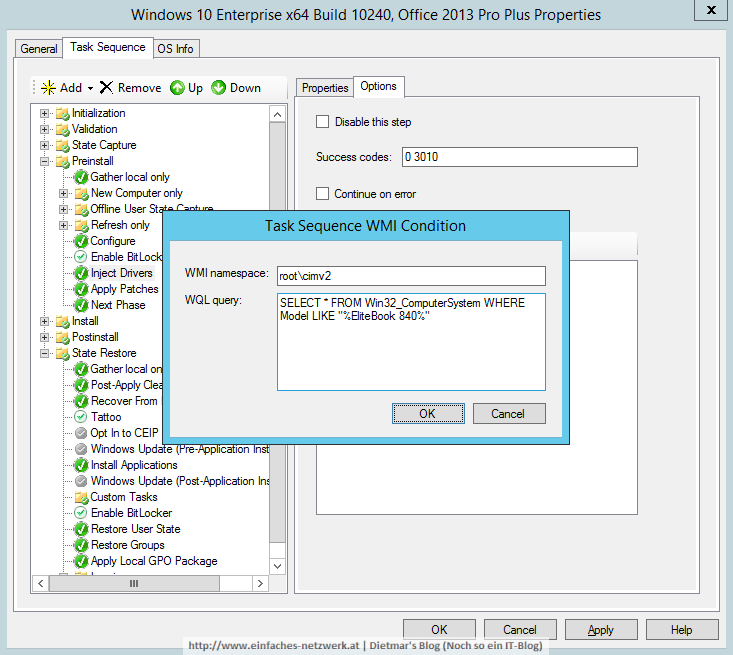This screenshot has height=655, width=733.
Task: Click the green Down arrow icon
Action: tap(218, 87)
